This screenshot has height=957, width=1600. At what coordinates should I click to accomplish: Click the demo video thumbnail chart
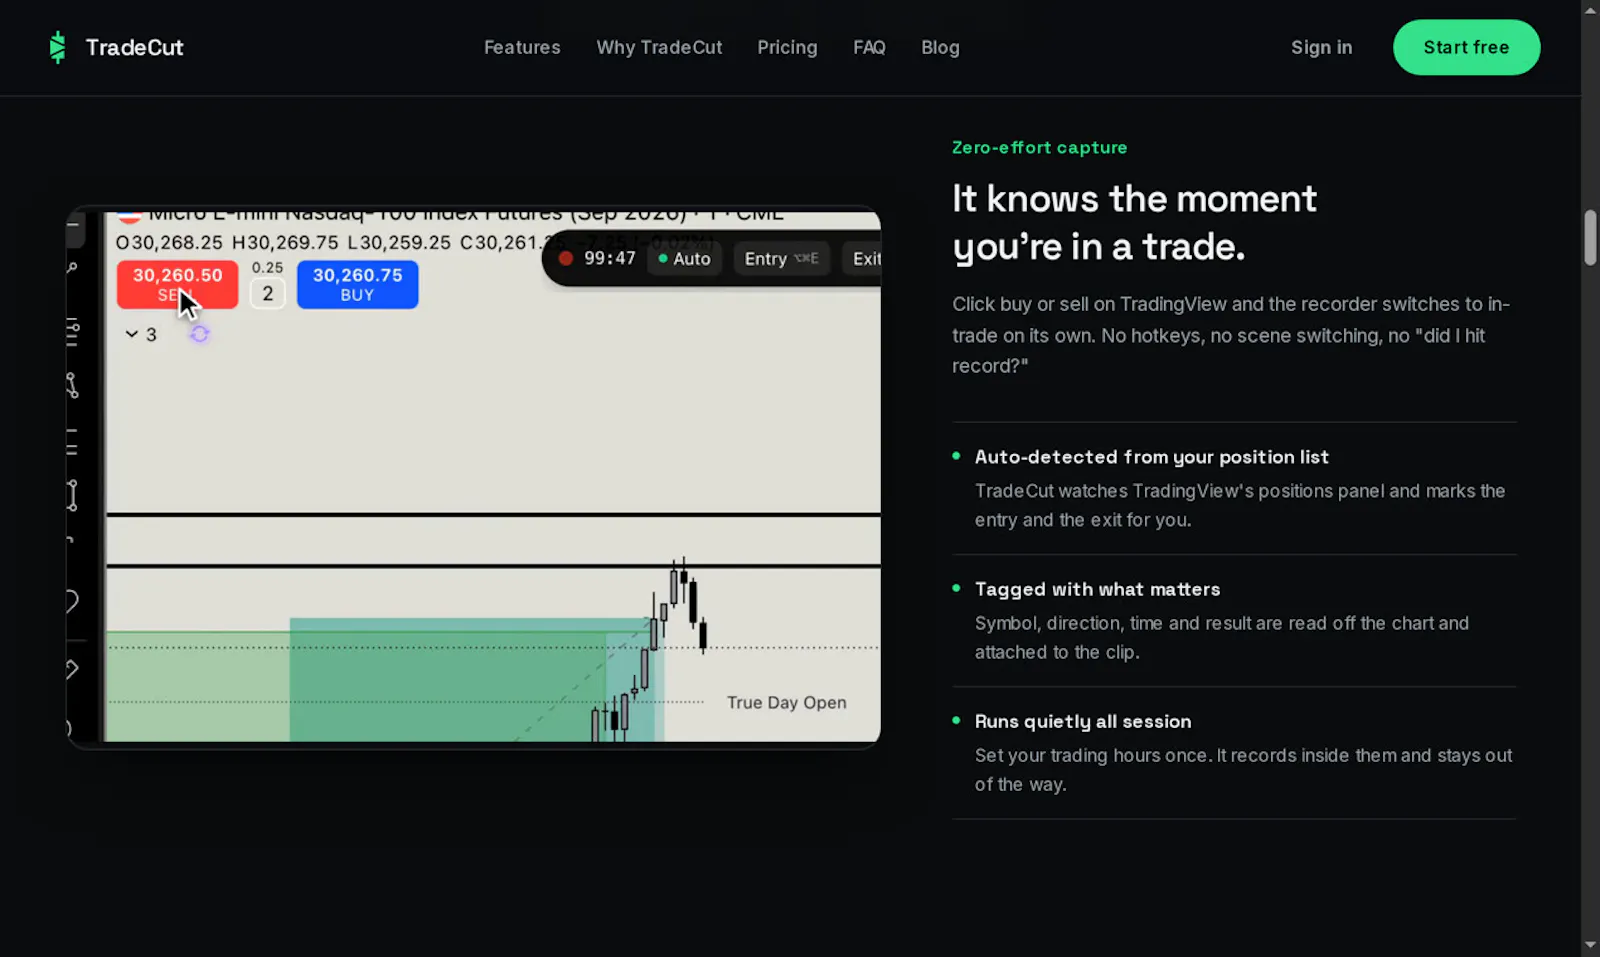coord(473,477)
